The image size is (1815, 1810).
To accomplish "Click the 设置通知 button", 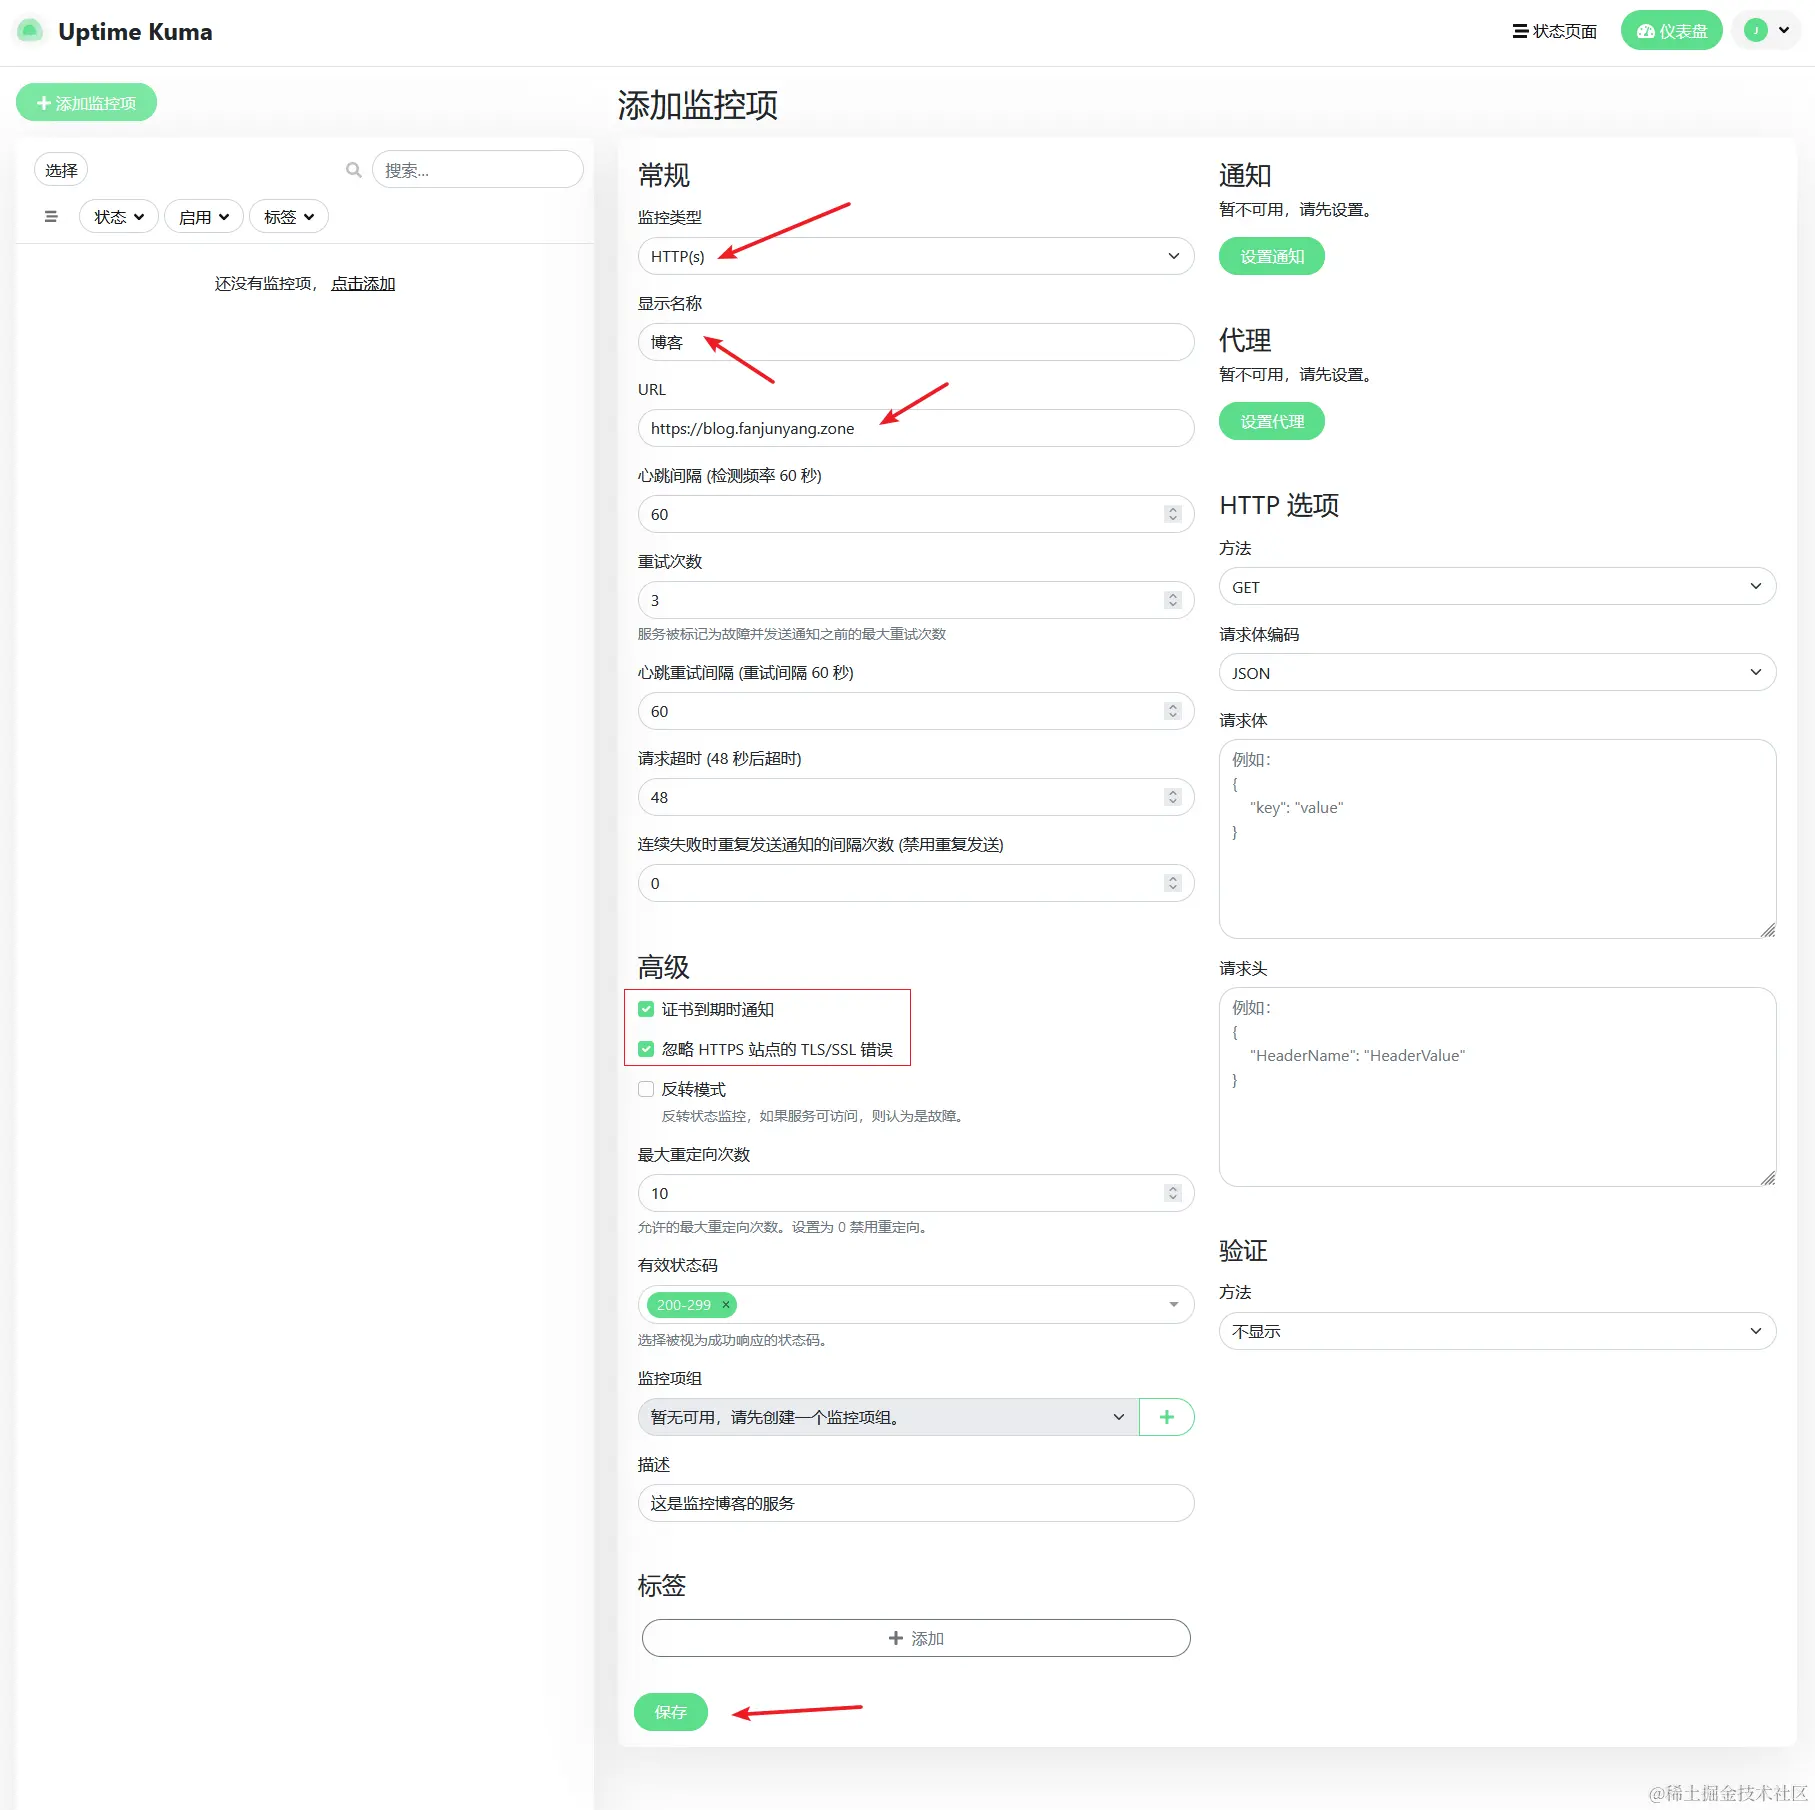I will point(1271,257).
